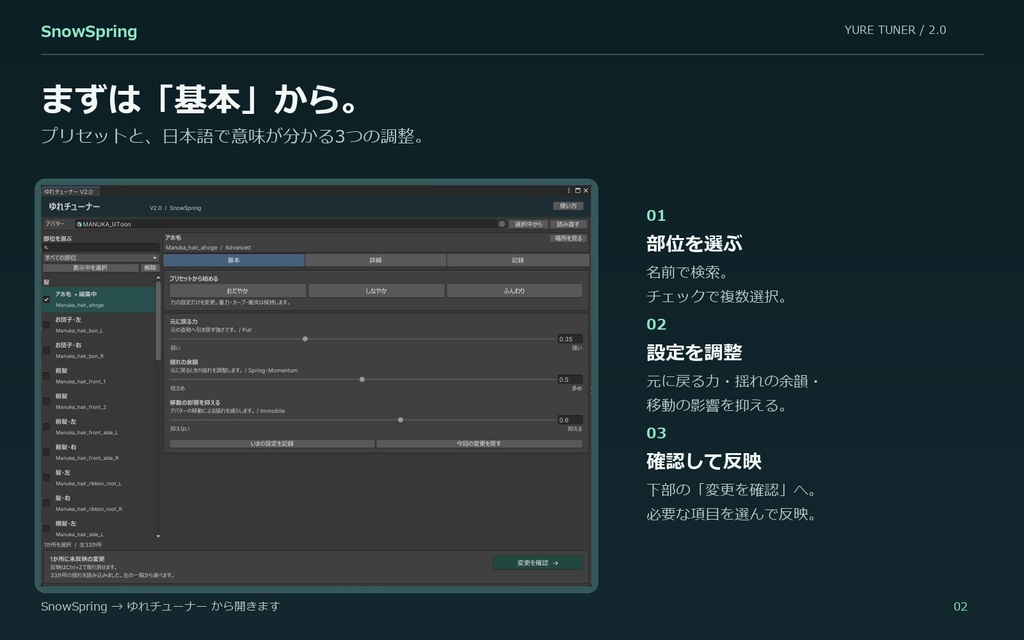Open the 使い方 help button
The height and width of the screenshot is (640, 1024).
[x=568, y=206]
